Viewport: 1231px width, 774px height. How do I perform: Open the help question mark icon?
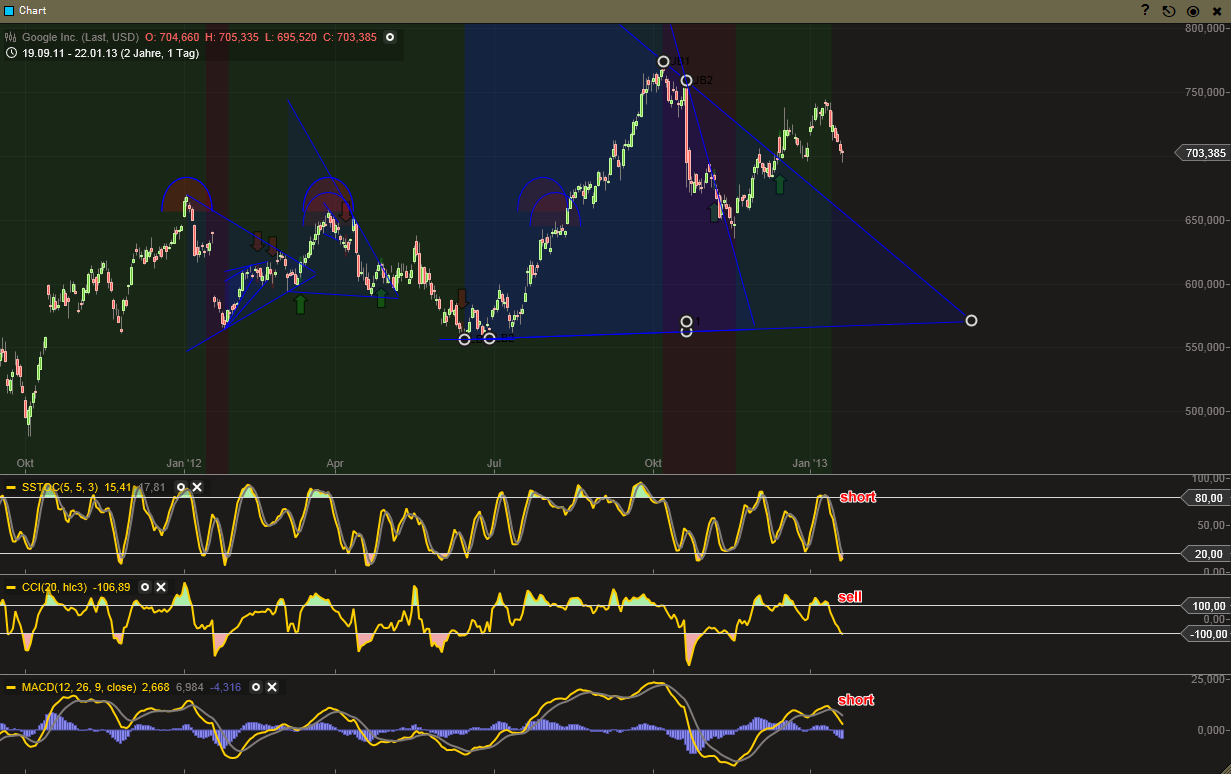tap(1145, 10)
